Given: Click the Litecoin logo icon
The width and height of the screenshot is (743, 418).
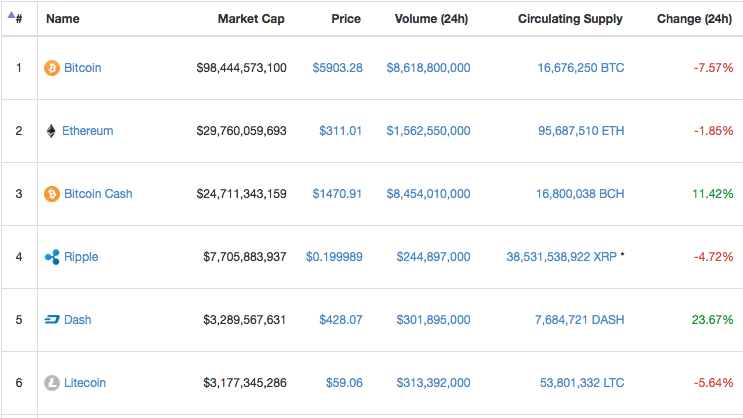Looking at the screenshot, I should click(52, 383).
